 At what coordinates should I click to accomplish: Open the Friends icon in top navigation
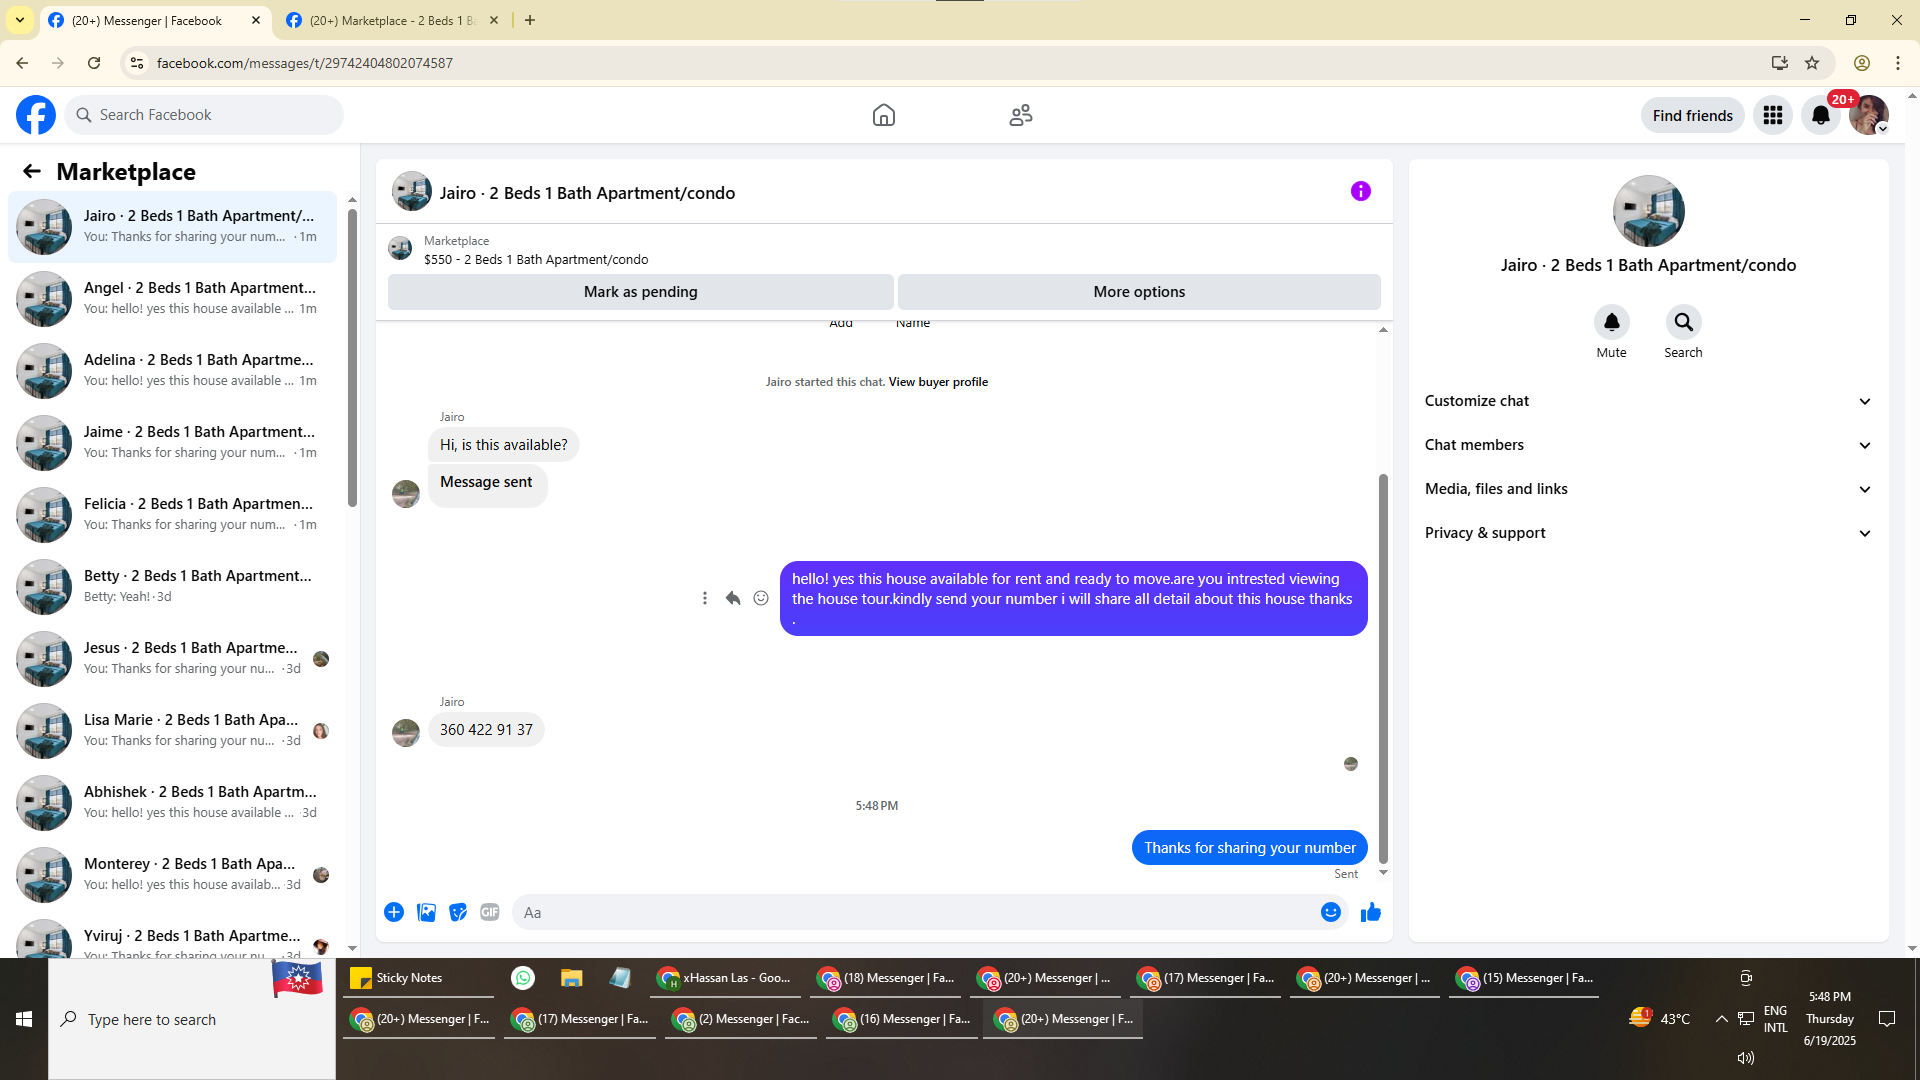(x=1021, y=115)
